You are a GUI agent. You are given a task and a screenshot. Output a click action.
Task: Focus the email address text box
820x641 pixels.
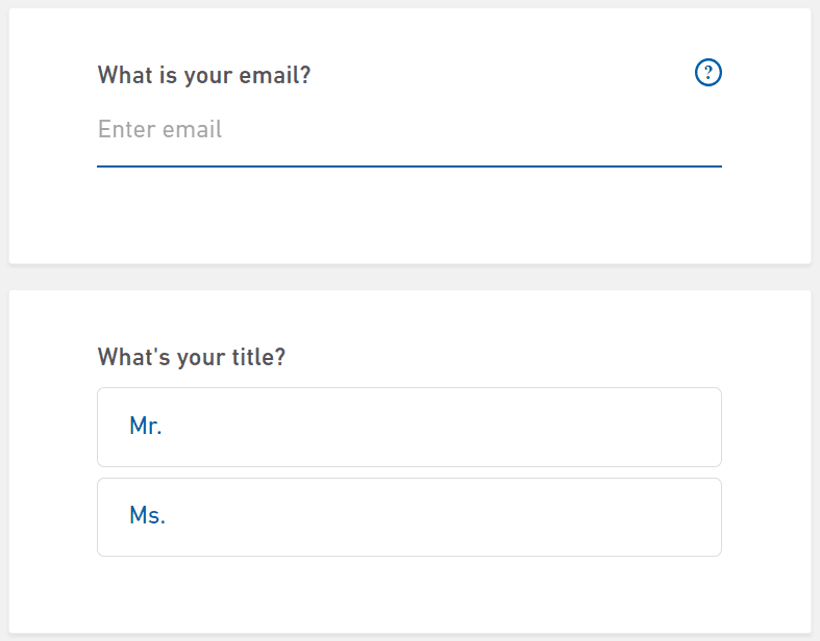tap(408, 130)
